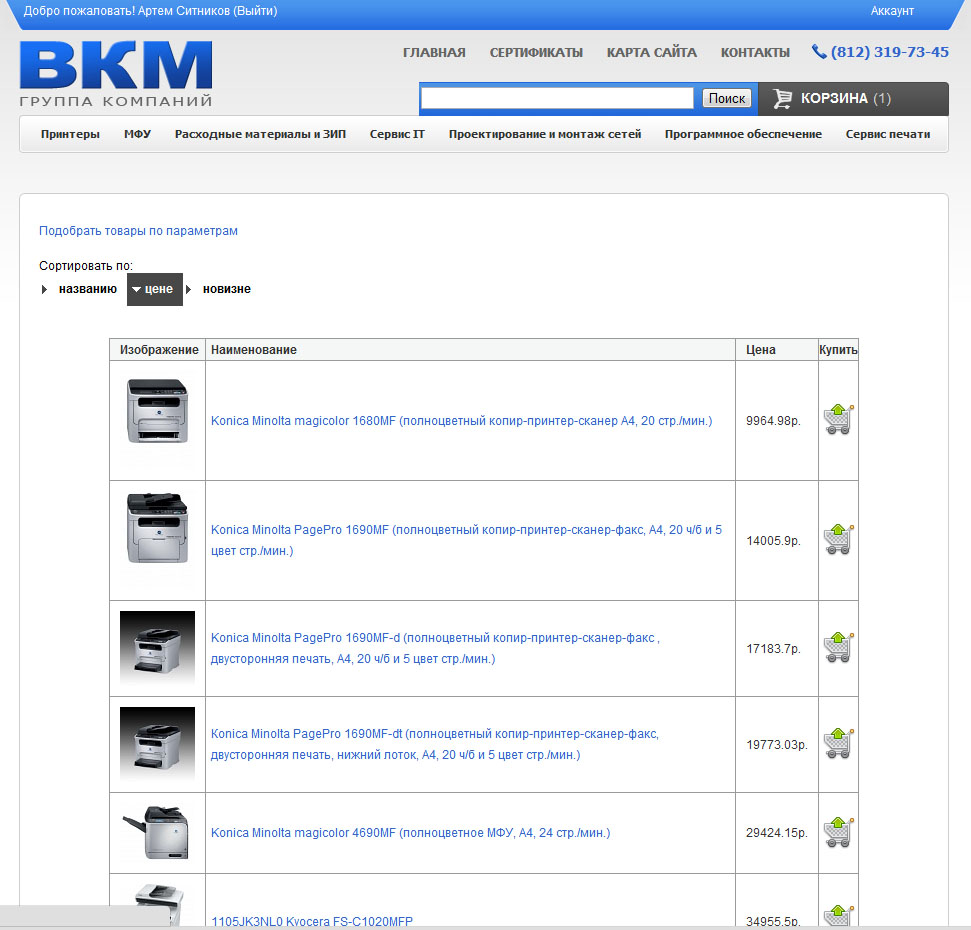Click the Изображение column header
The height and width of the screenshot is (930, 971).
159,350
